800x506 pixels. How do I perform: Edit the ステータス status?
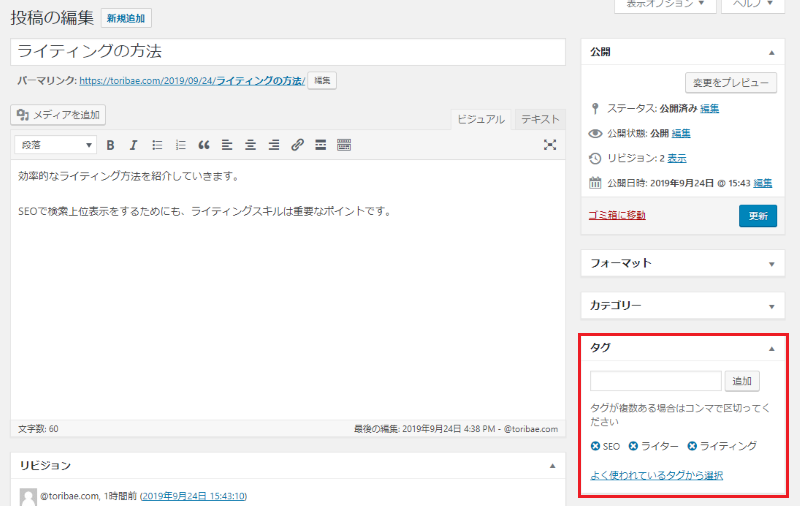709,109
